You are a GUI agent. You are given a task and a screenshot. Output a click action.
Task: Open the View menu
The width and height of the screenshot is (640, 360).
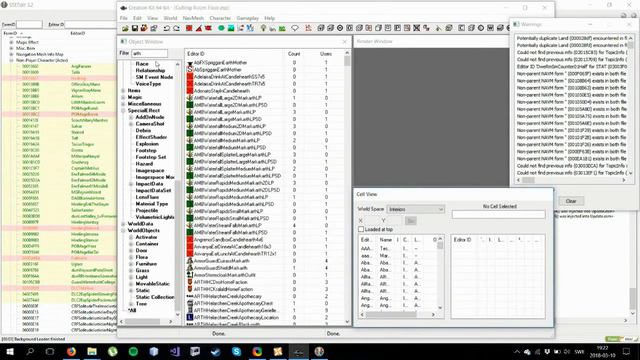[x=152, y=18]
